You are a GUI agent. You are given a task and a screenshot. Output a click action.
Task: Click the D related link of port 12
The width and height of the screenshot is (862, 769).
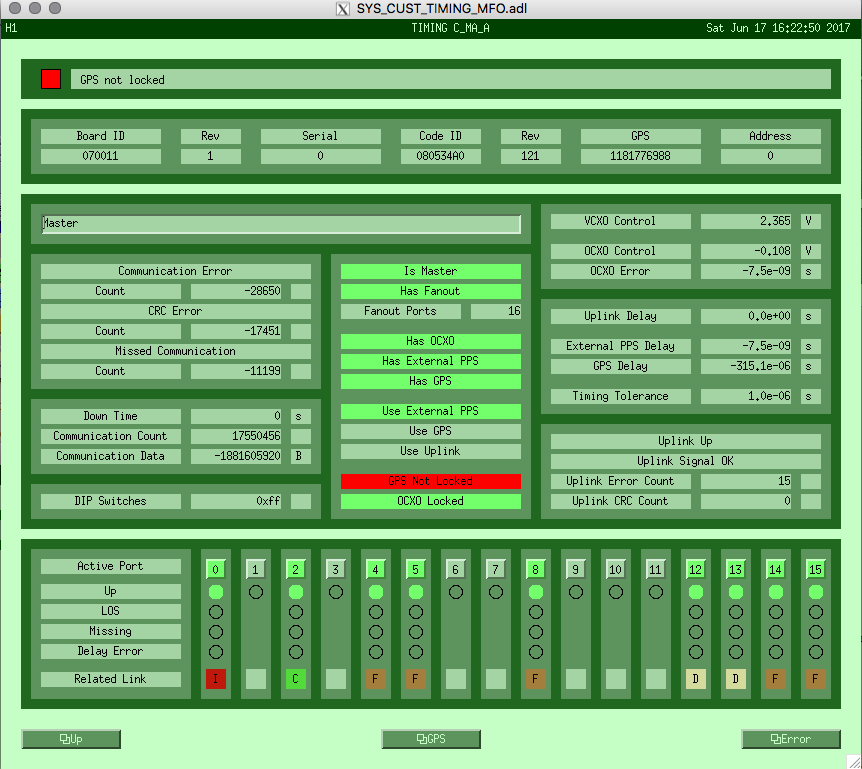click(x=695, y=679)
